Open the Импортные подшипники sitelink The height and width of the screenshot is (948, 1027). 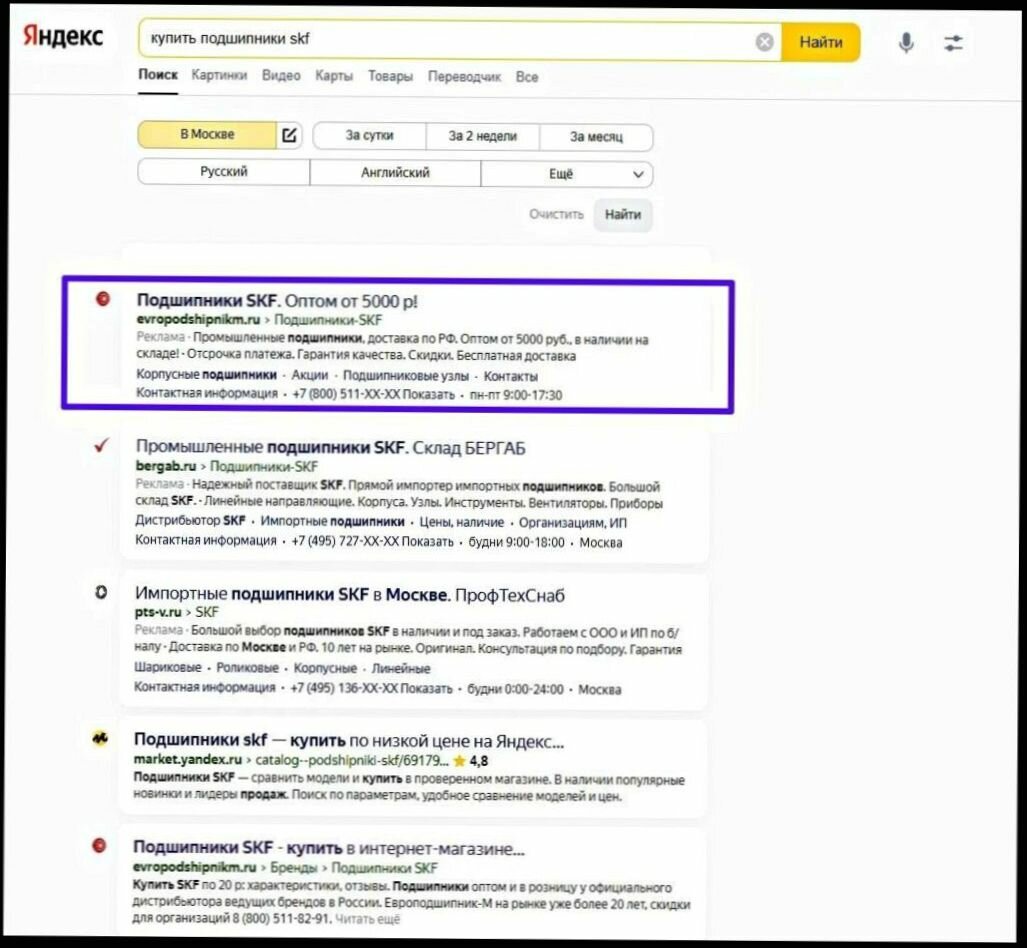(x=333, y=521)
